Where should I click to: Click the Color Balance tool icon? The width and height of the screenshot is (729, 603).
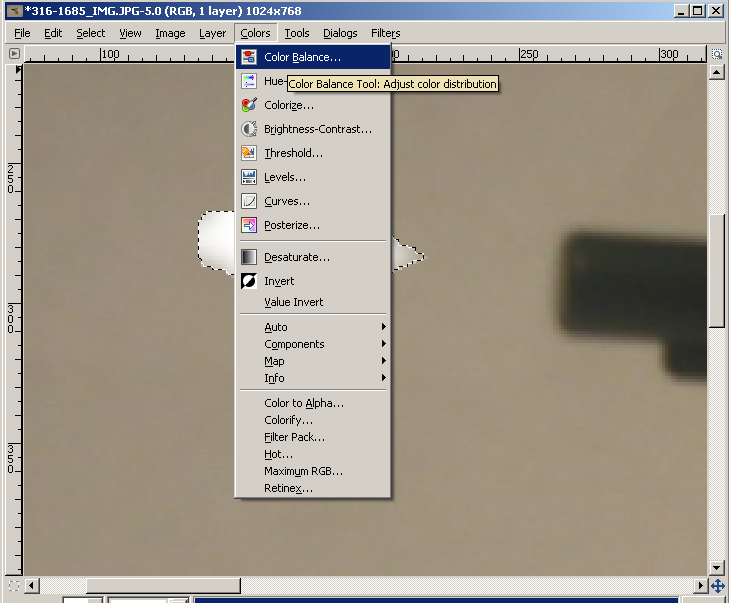pos(249,57)
